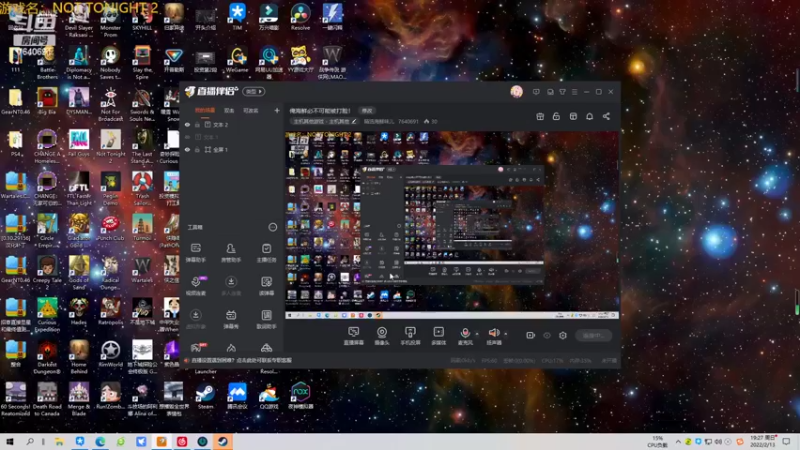Switch to the active orange scene tab
The image size is (800, 450).
pyautogui.click(x=205, y=111)
